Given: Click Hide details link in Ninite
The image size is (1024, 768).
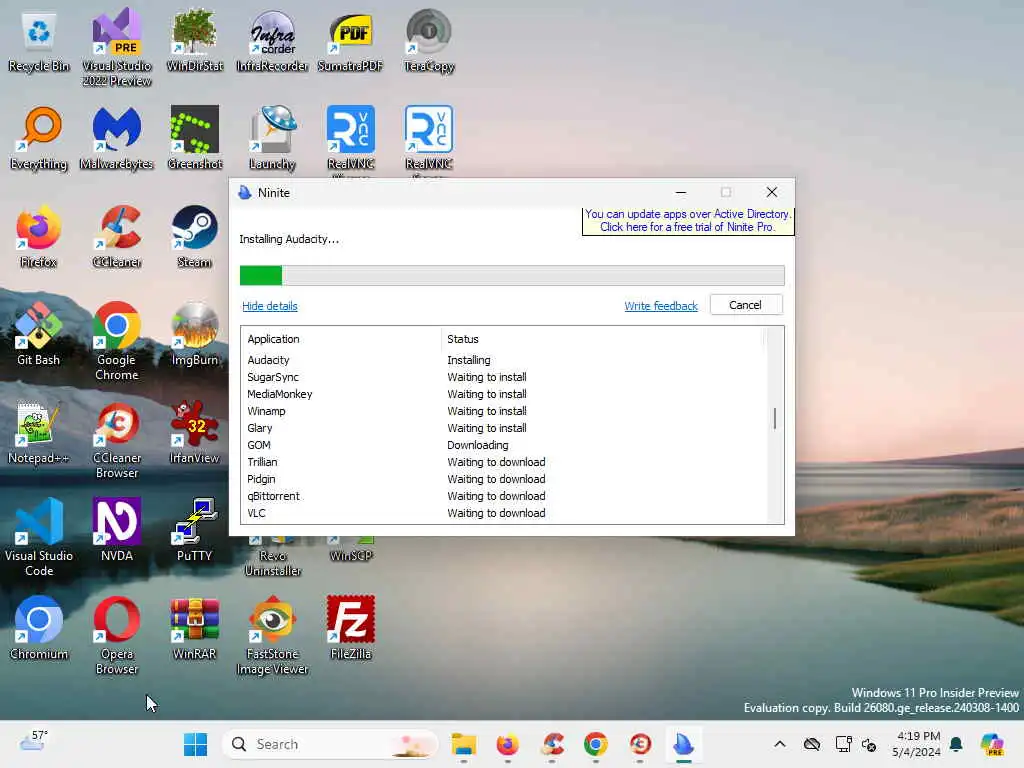Looking at the screenshot, I should [270, 306].
